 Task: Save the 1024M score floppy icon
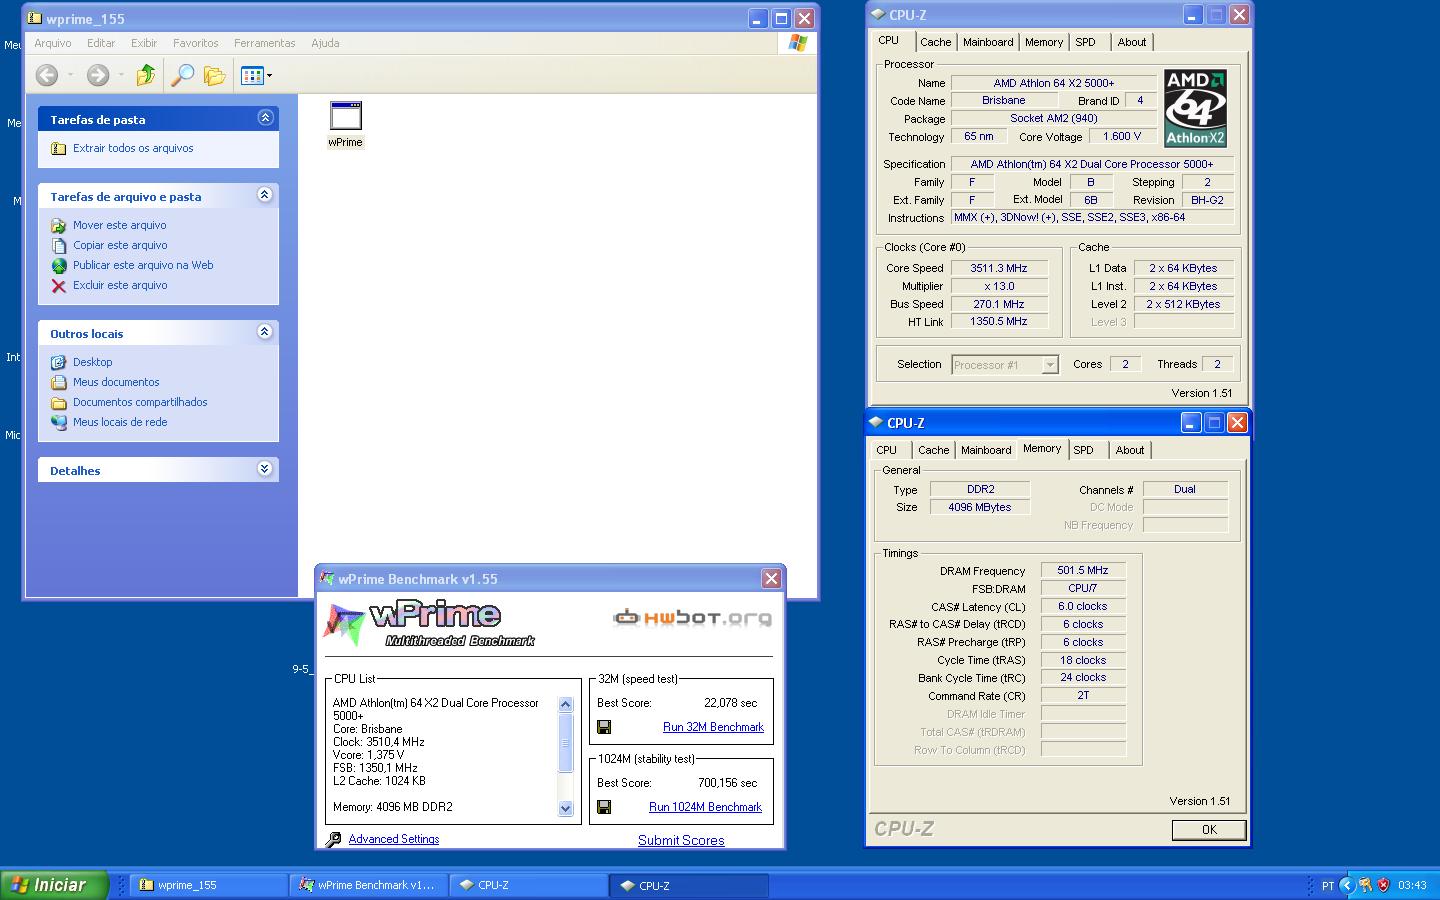[604, 807]
